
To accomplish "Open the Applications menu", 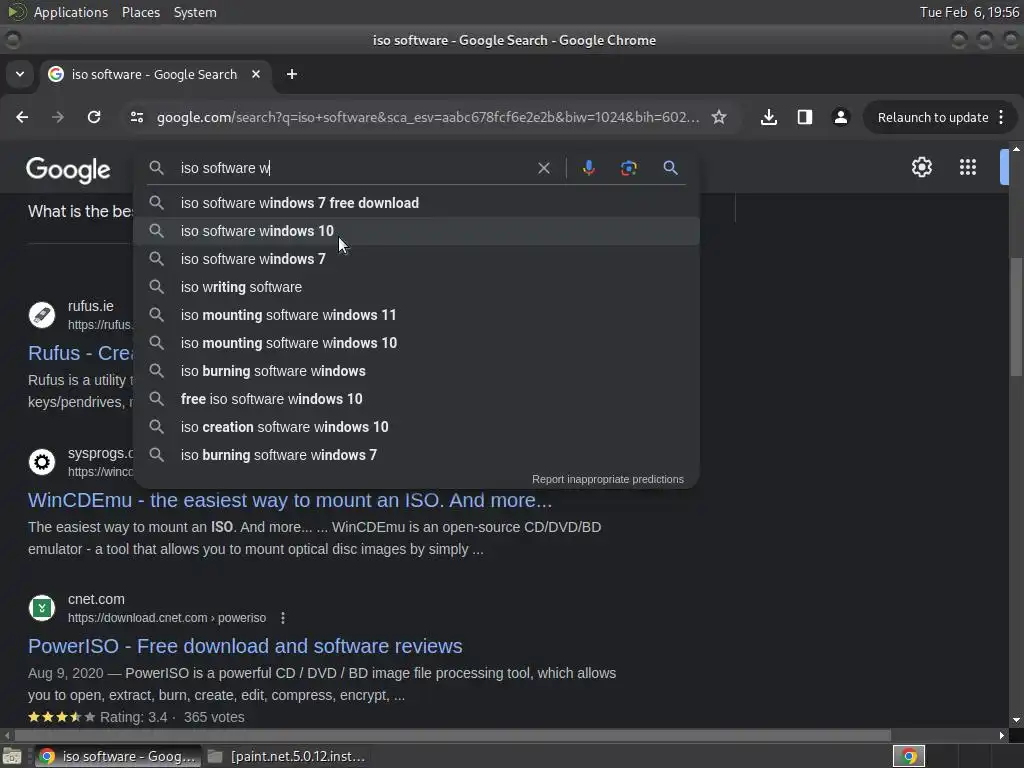I will click(71, 12).
